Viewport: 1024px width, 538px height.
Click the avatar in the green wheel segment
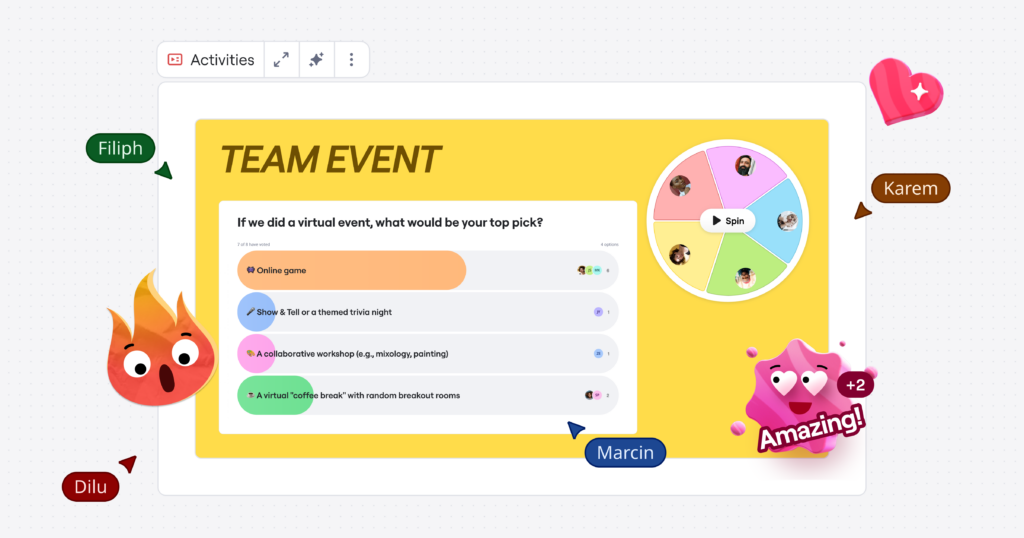(x=745, y=277)
